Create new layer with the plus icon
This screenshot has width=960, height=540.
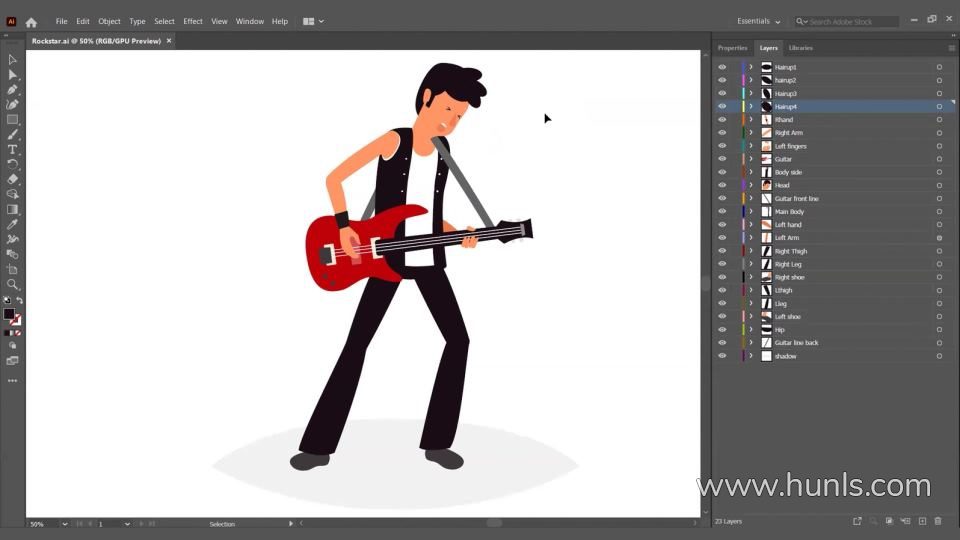922,521
